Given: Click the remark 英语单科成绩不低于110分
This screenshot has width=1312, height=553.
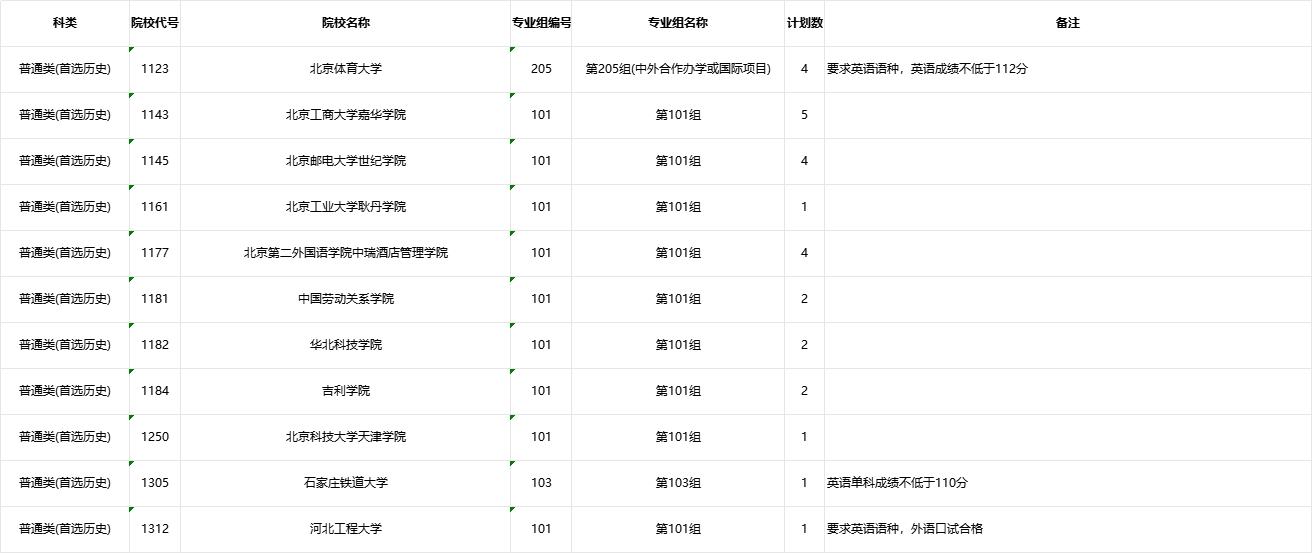Looking at the screenshot, I should (897, 483).
